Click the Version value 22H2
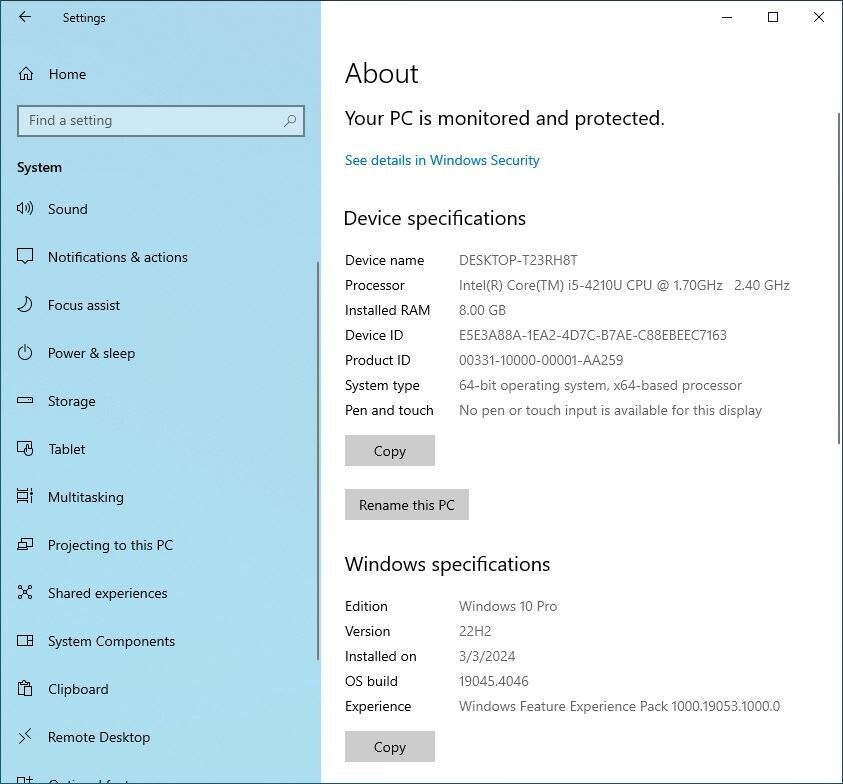Screen dimensions: 843x784 tap(475, 631)
